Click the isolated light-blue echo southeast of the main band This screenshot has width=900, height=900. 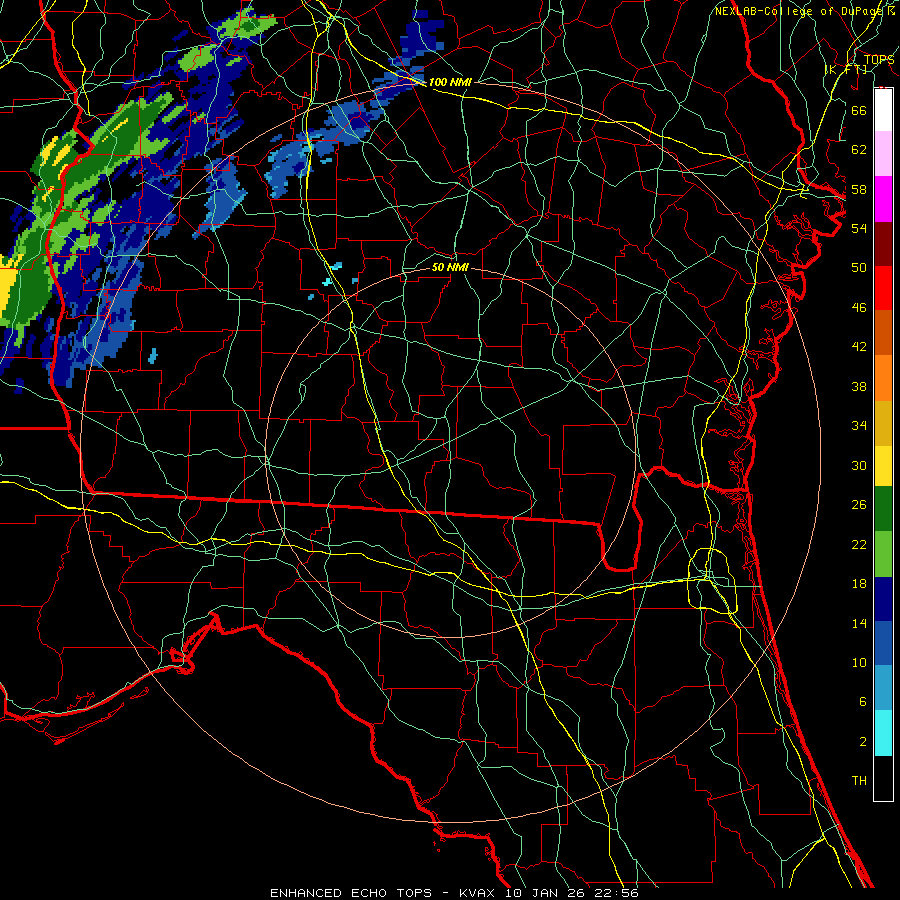(x=153, y=355)
